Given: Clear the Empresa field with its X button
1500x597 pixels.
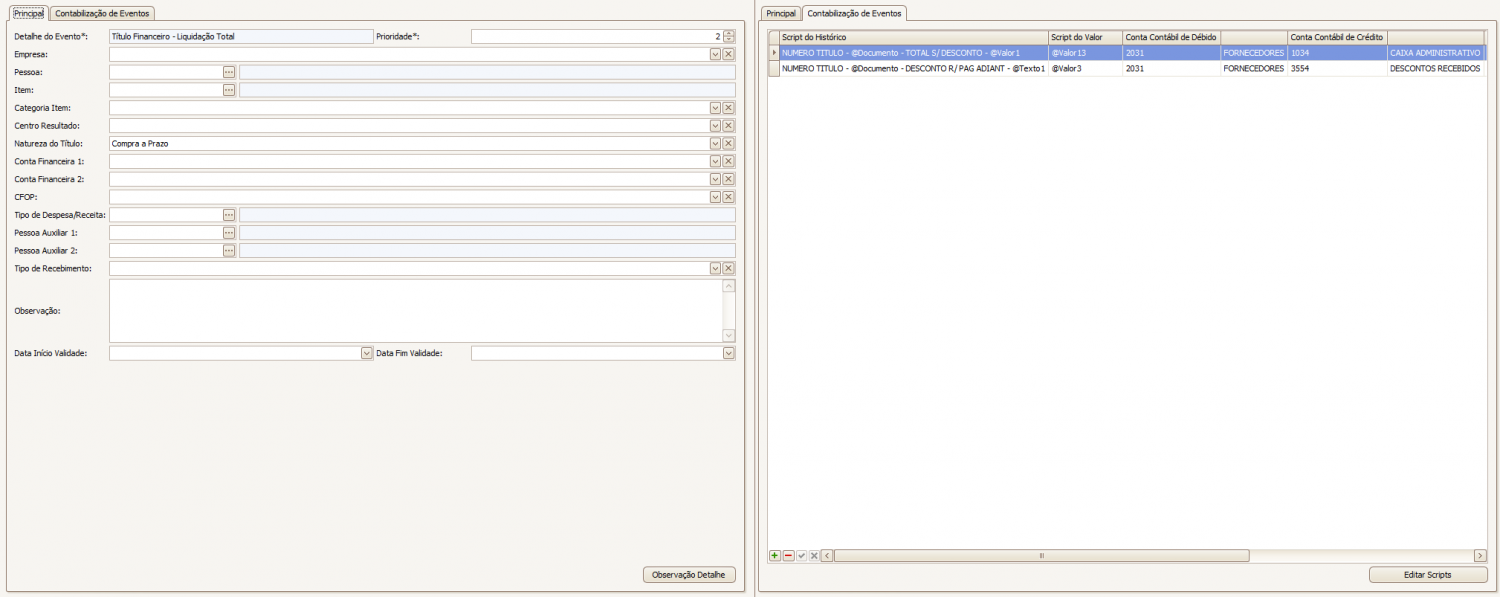Looking at the screenshot, I should [x=729, y=54].
